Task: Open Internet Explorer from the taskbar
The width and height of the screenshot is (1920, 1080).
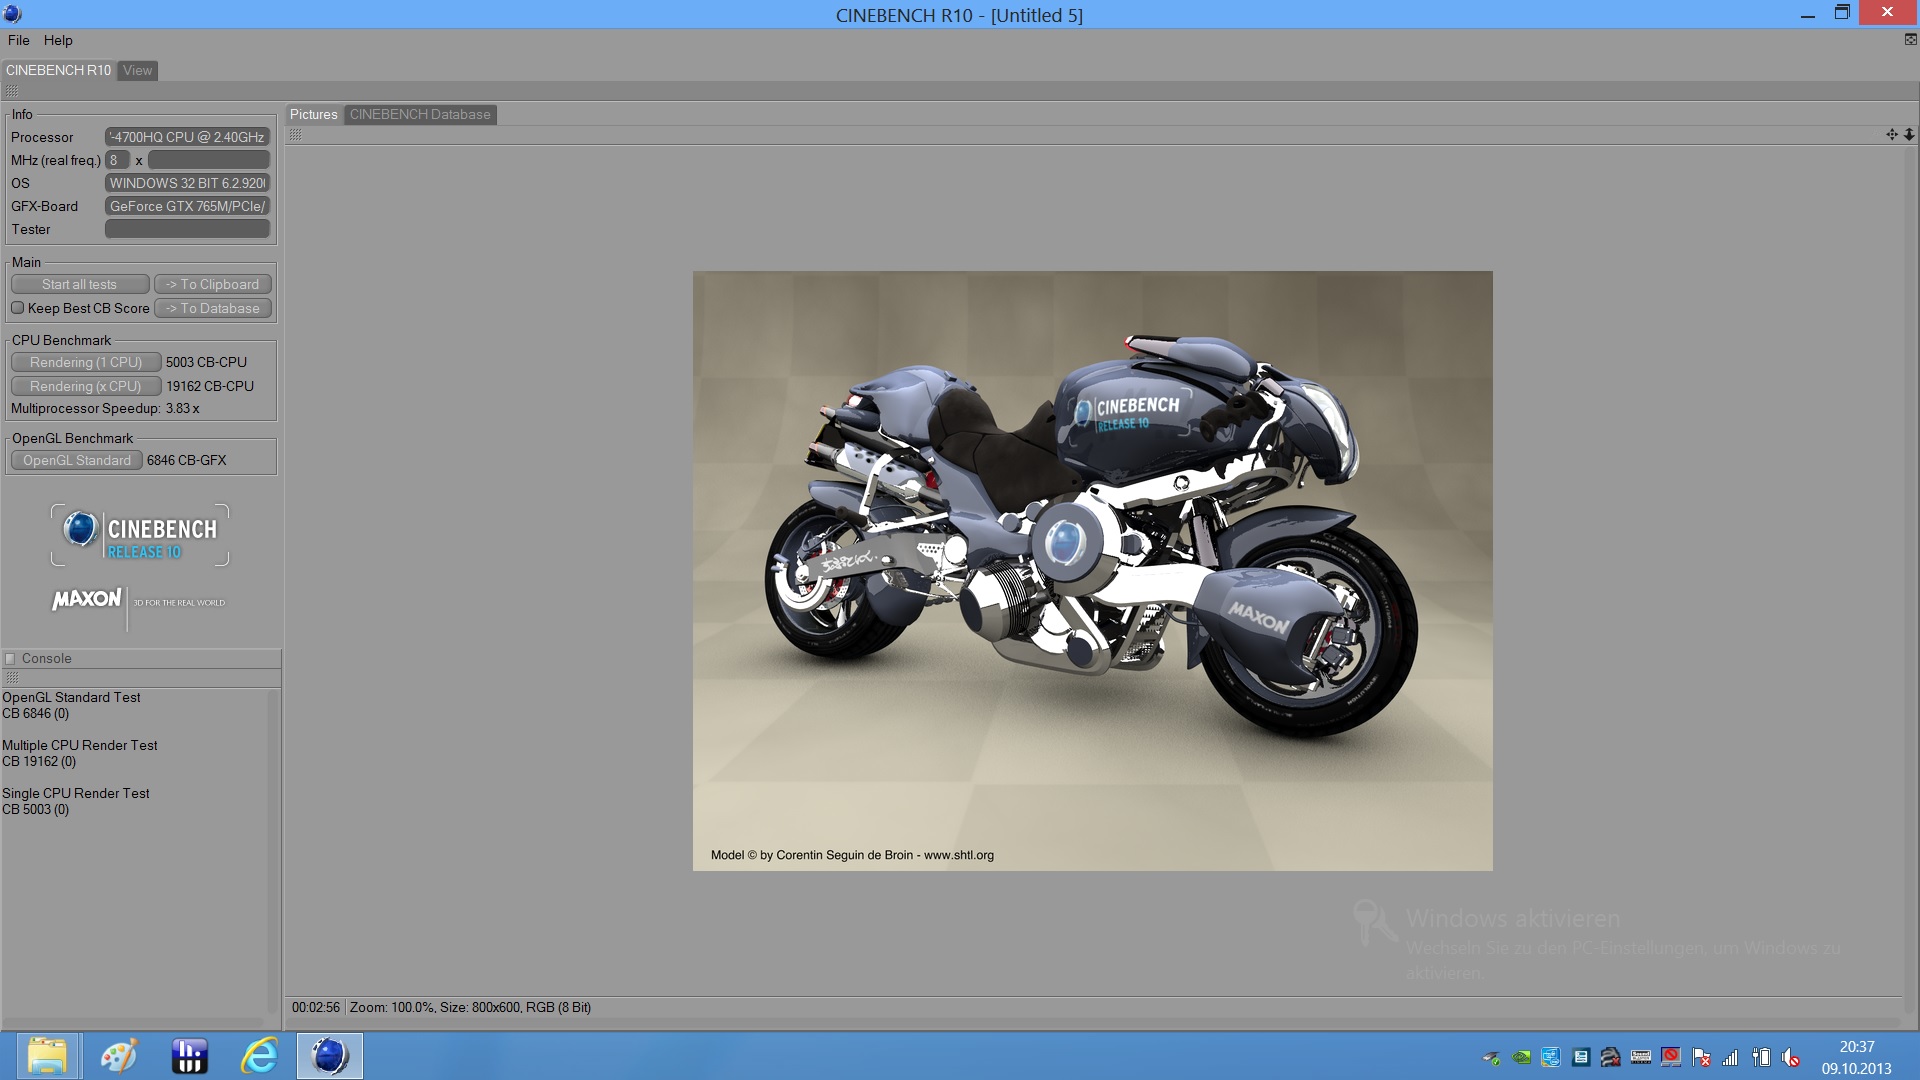Action: pyautogui.click(x=259, y=1056)
